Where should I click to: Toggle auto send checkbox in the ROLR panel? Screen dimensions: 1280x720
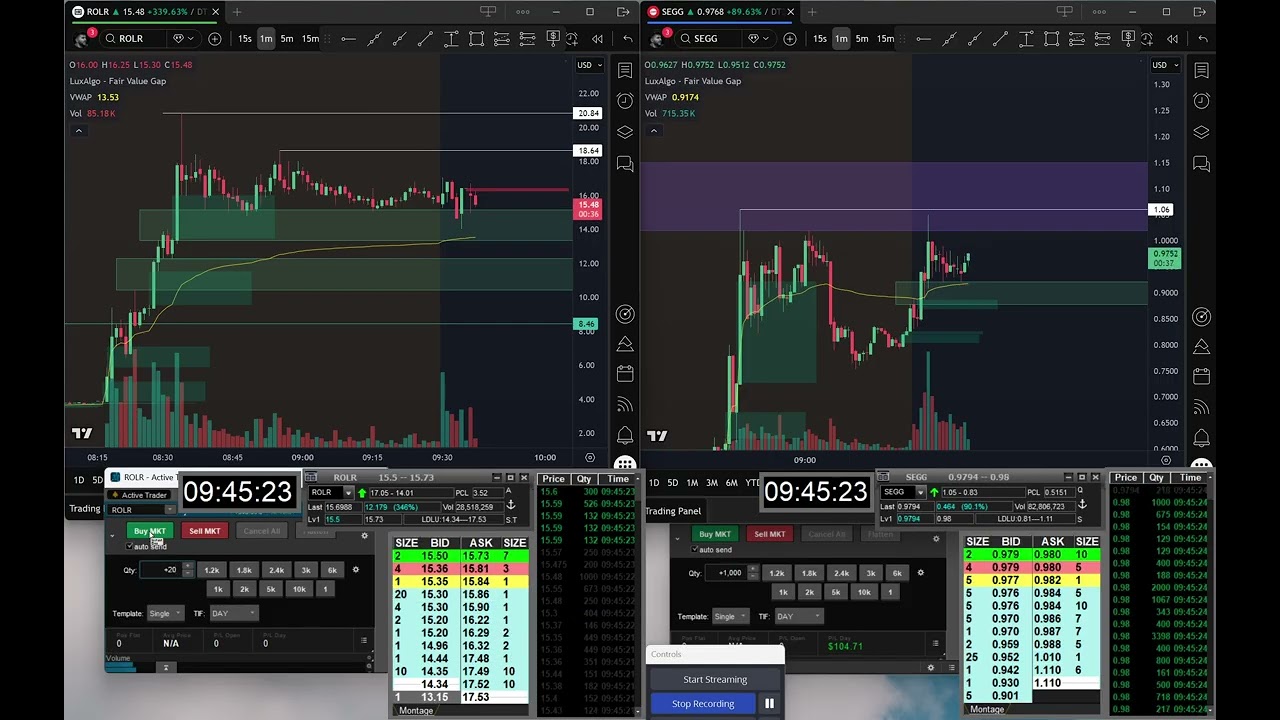(x=130, y=546)
